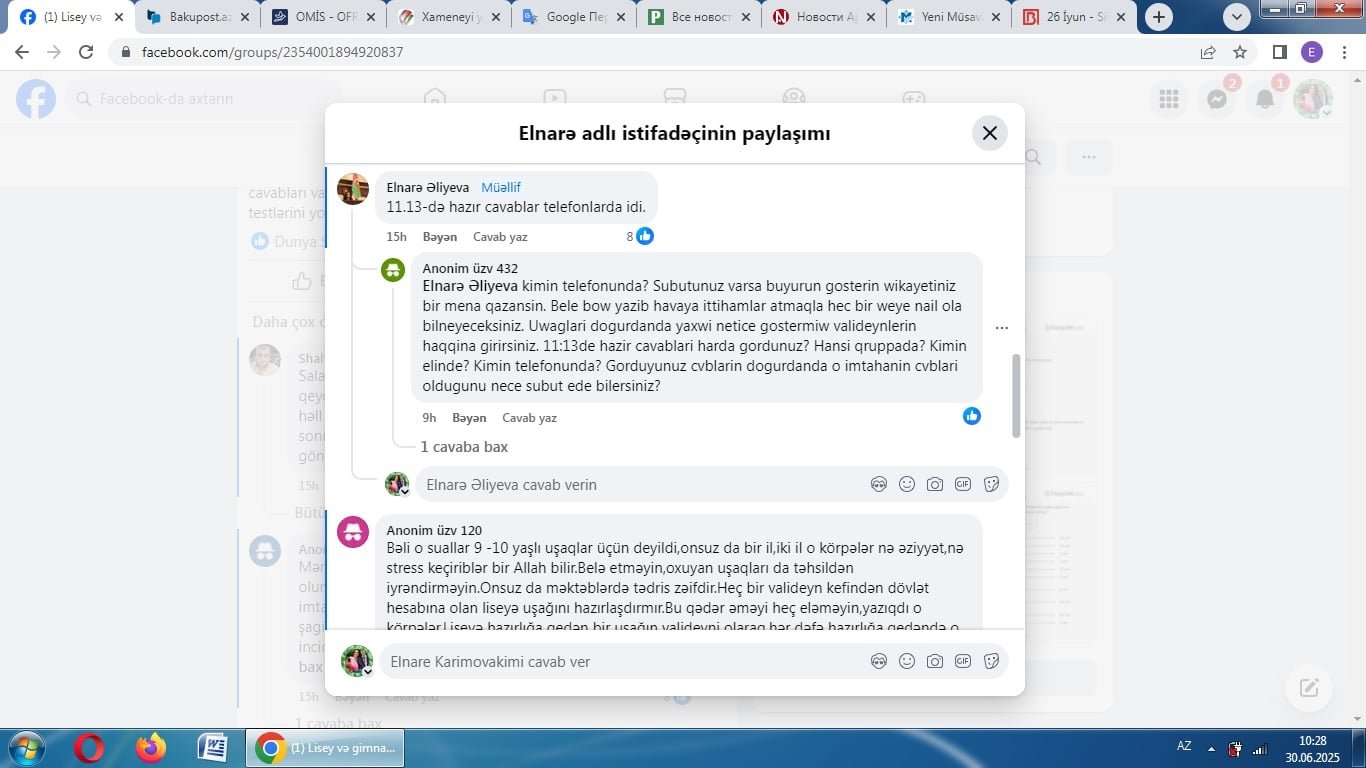Click the GIF icon in Elnarə Əliyeva reply box
The image size is (1366, 768).
(963, 484)
